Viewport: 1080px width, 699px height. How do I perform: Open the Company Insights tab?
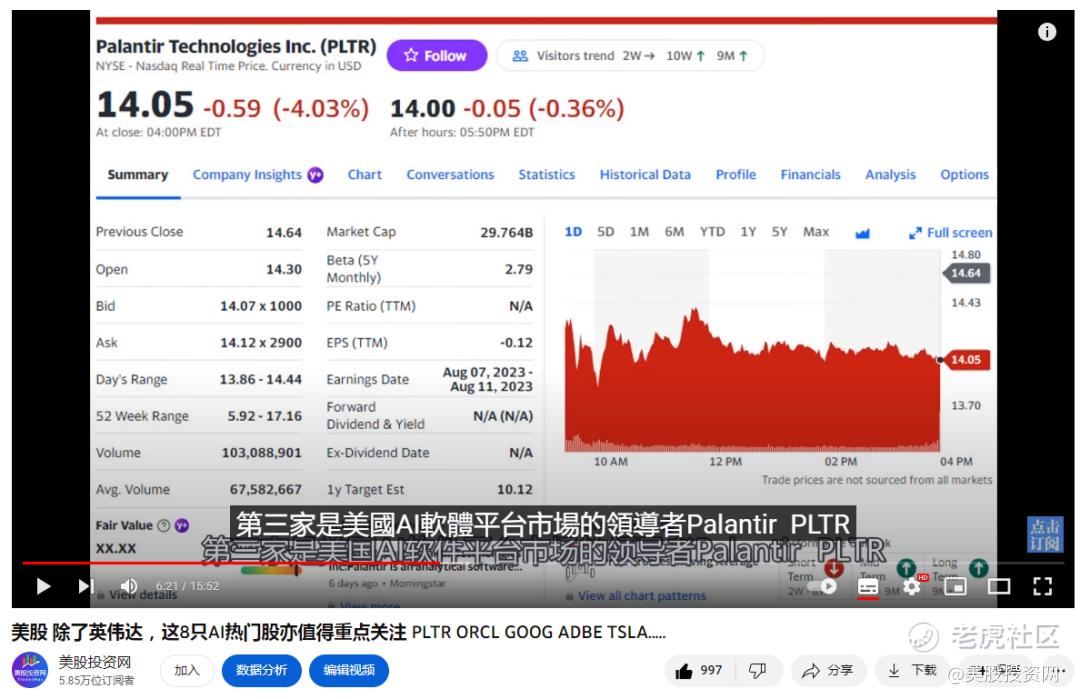point(247,175)
